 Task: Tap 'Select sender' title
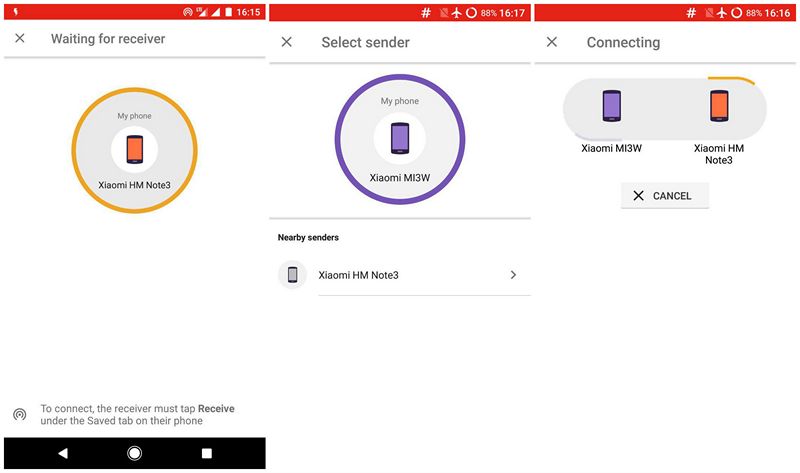point(365,42)
